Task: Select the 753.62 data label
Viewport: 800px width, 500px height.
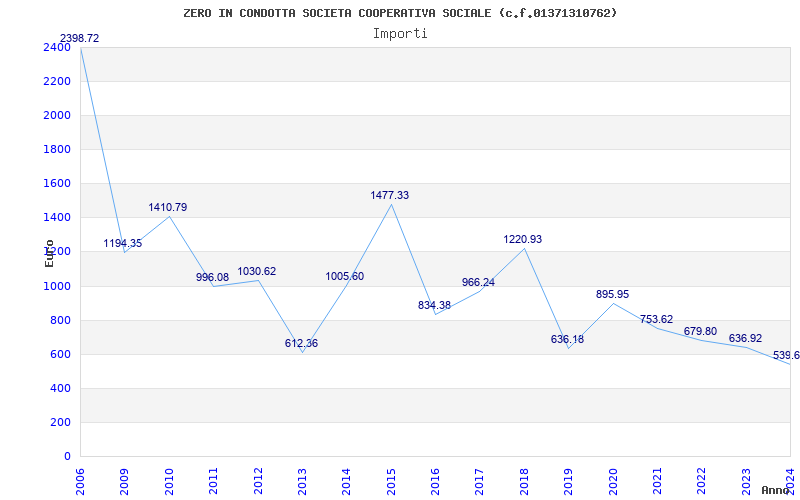Action: click(x=656, y=319)
